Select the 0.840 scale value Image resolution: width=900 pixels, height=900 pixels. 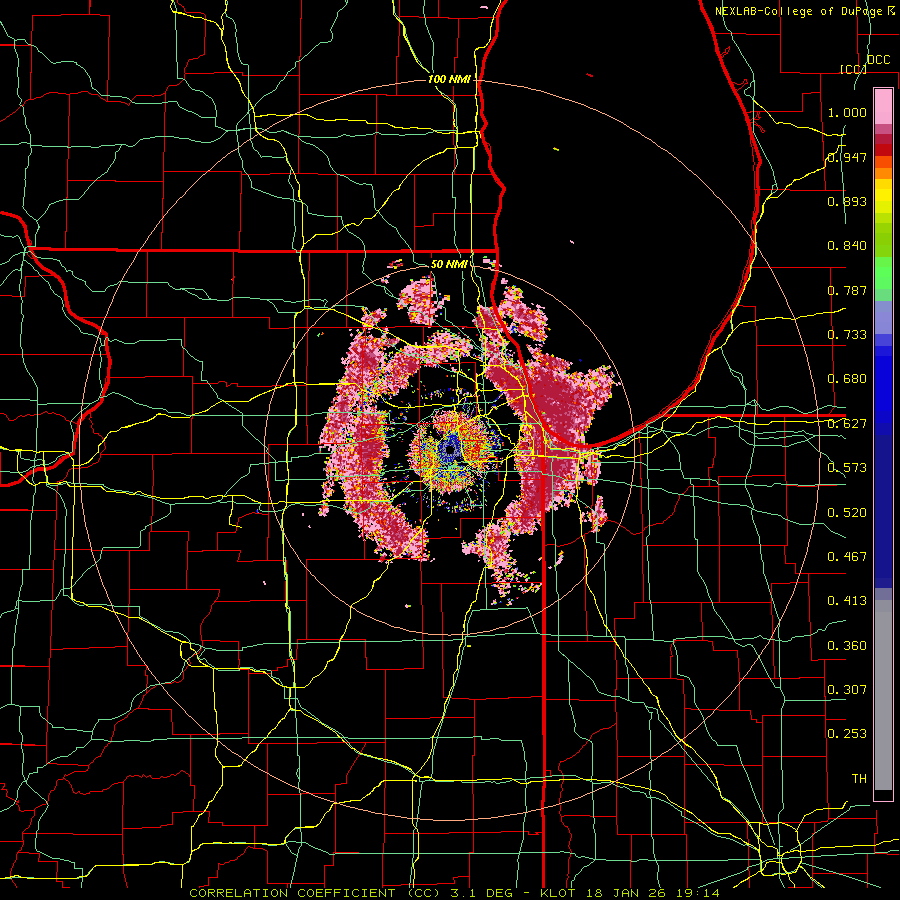847,246
